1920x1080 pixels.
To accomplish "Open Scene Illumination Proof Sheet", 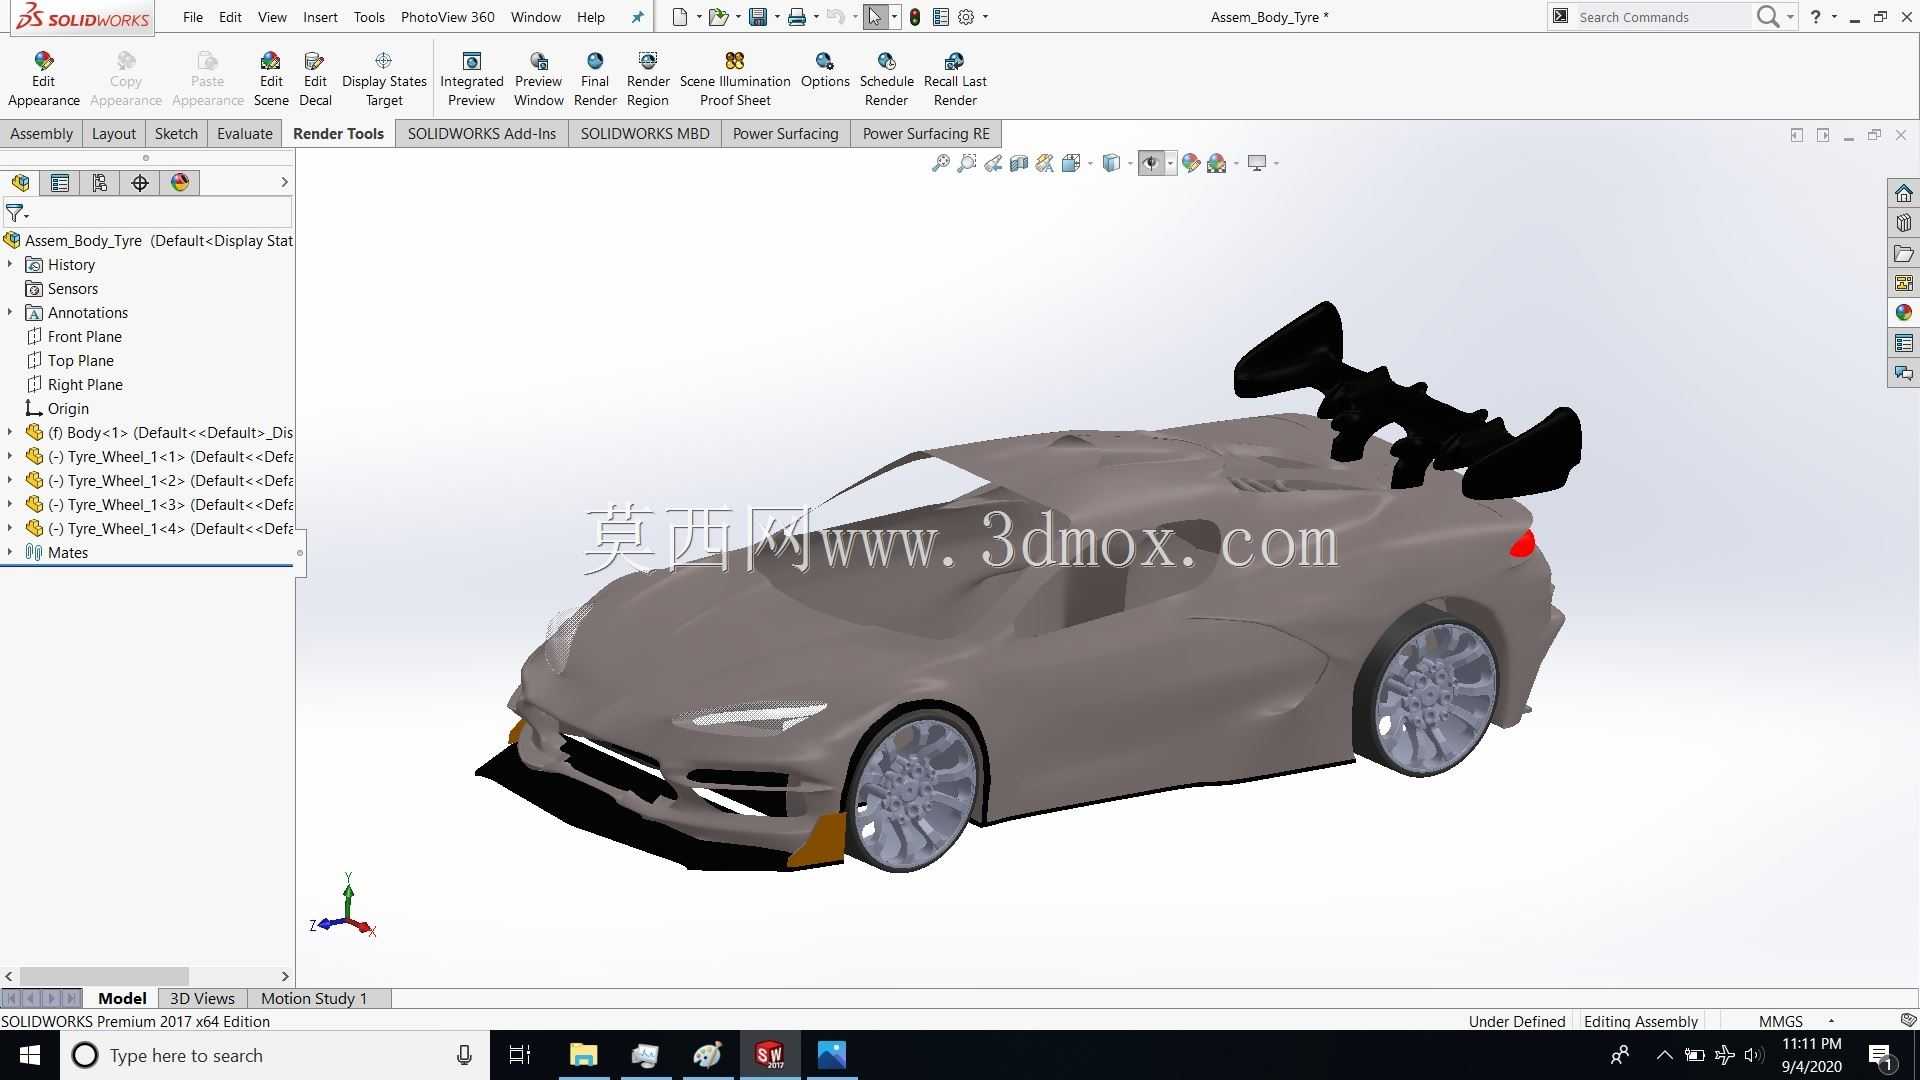I will (x=735, y=79).
